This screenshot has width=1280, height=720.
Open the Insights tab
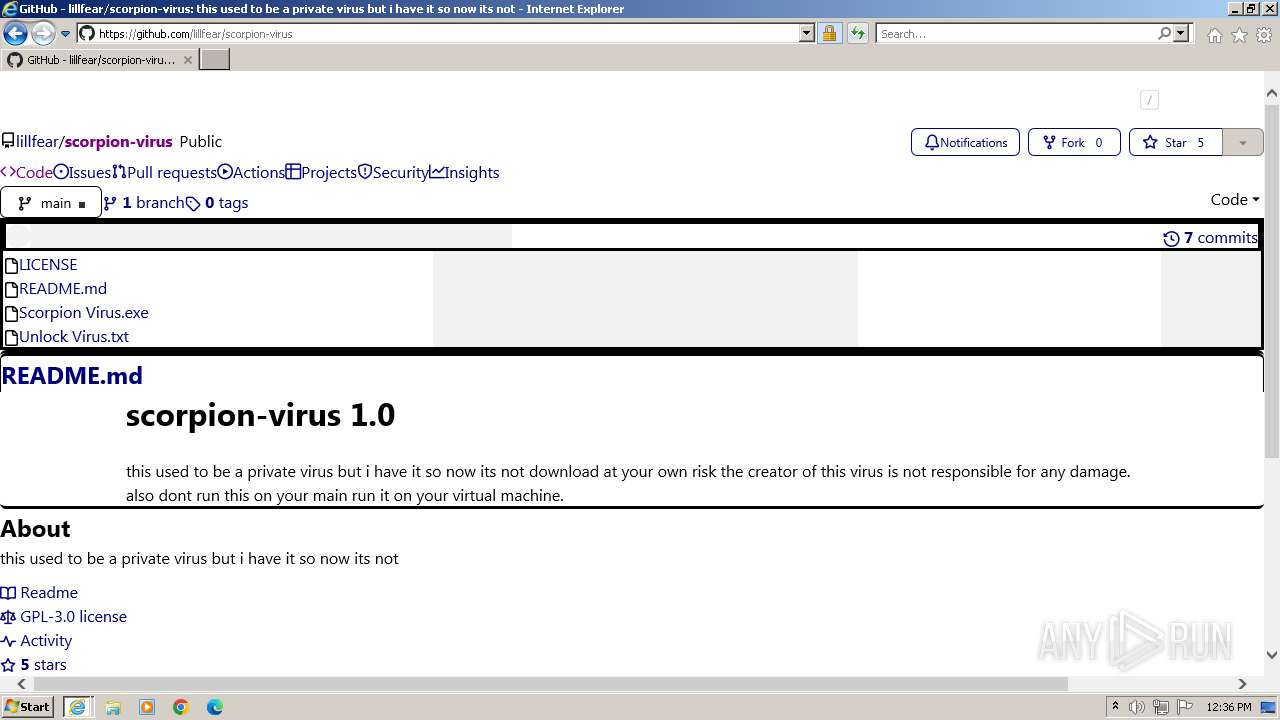coord(465,172)
